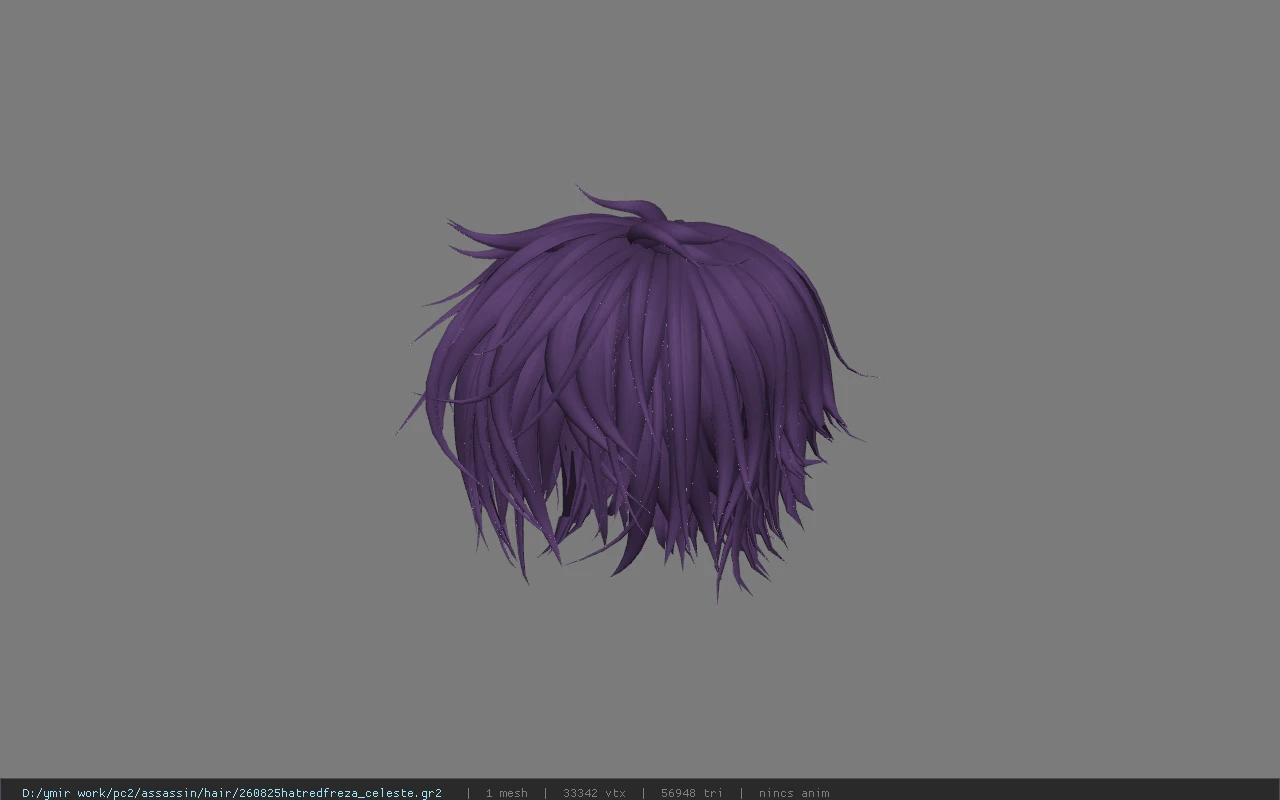Click the "56948 tri" triangle count
This screenshot has width=1280, height=800.
[x=691, y=793]
